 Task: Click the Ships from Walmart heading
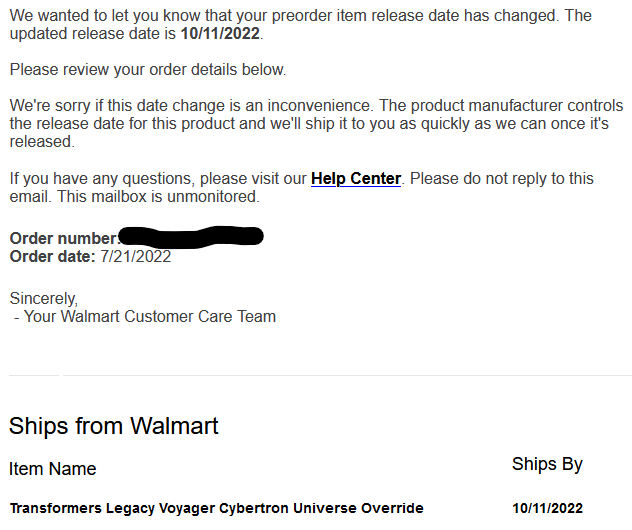pyautogui.click(x=113, y=426)
